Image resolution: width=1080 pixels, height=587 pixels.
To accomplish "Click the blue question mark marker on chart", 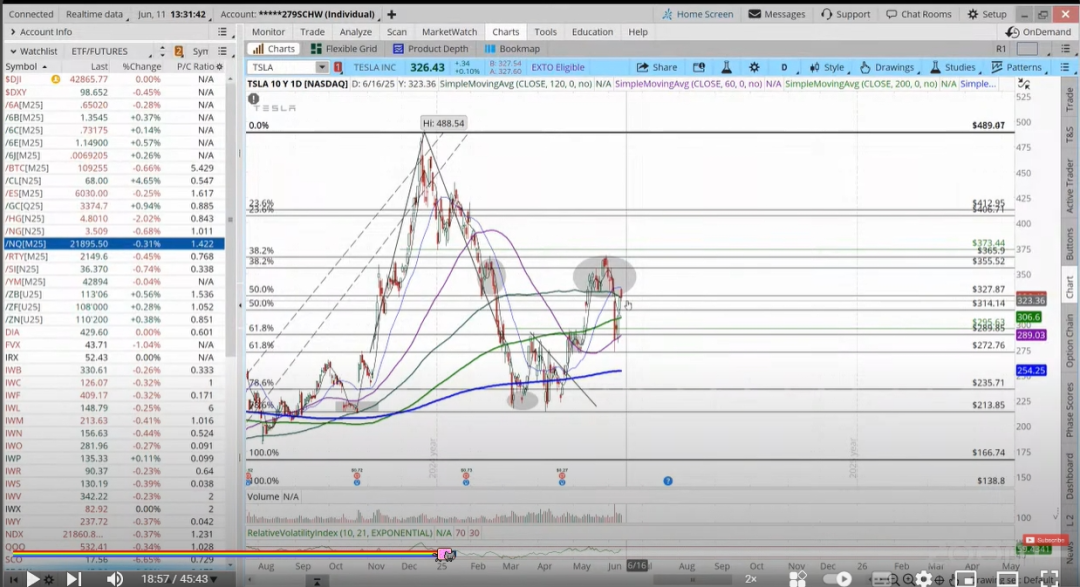I will point(667,481).
